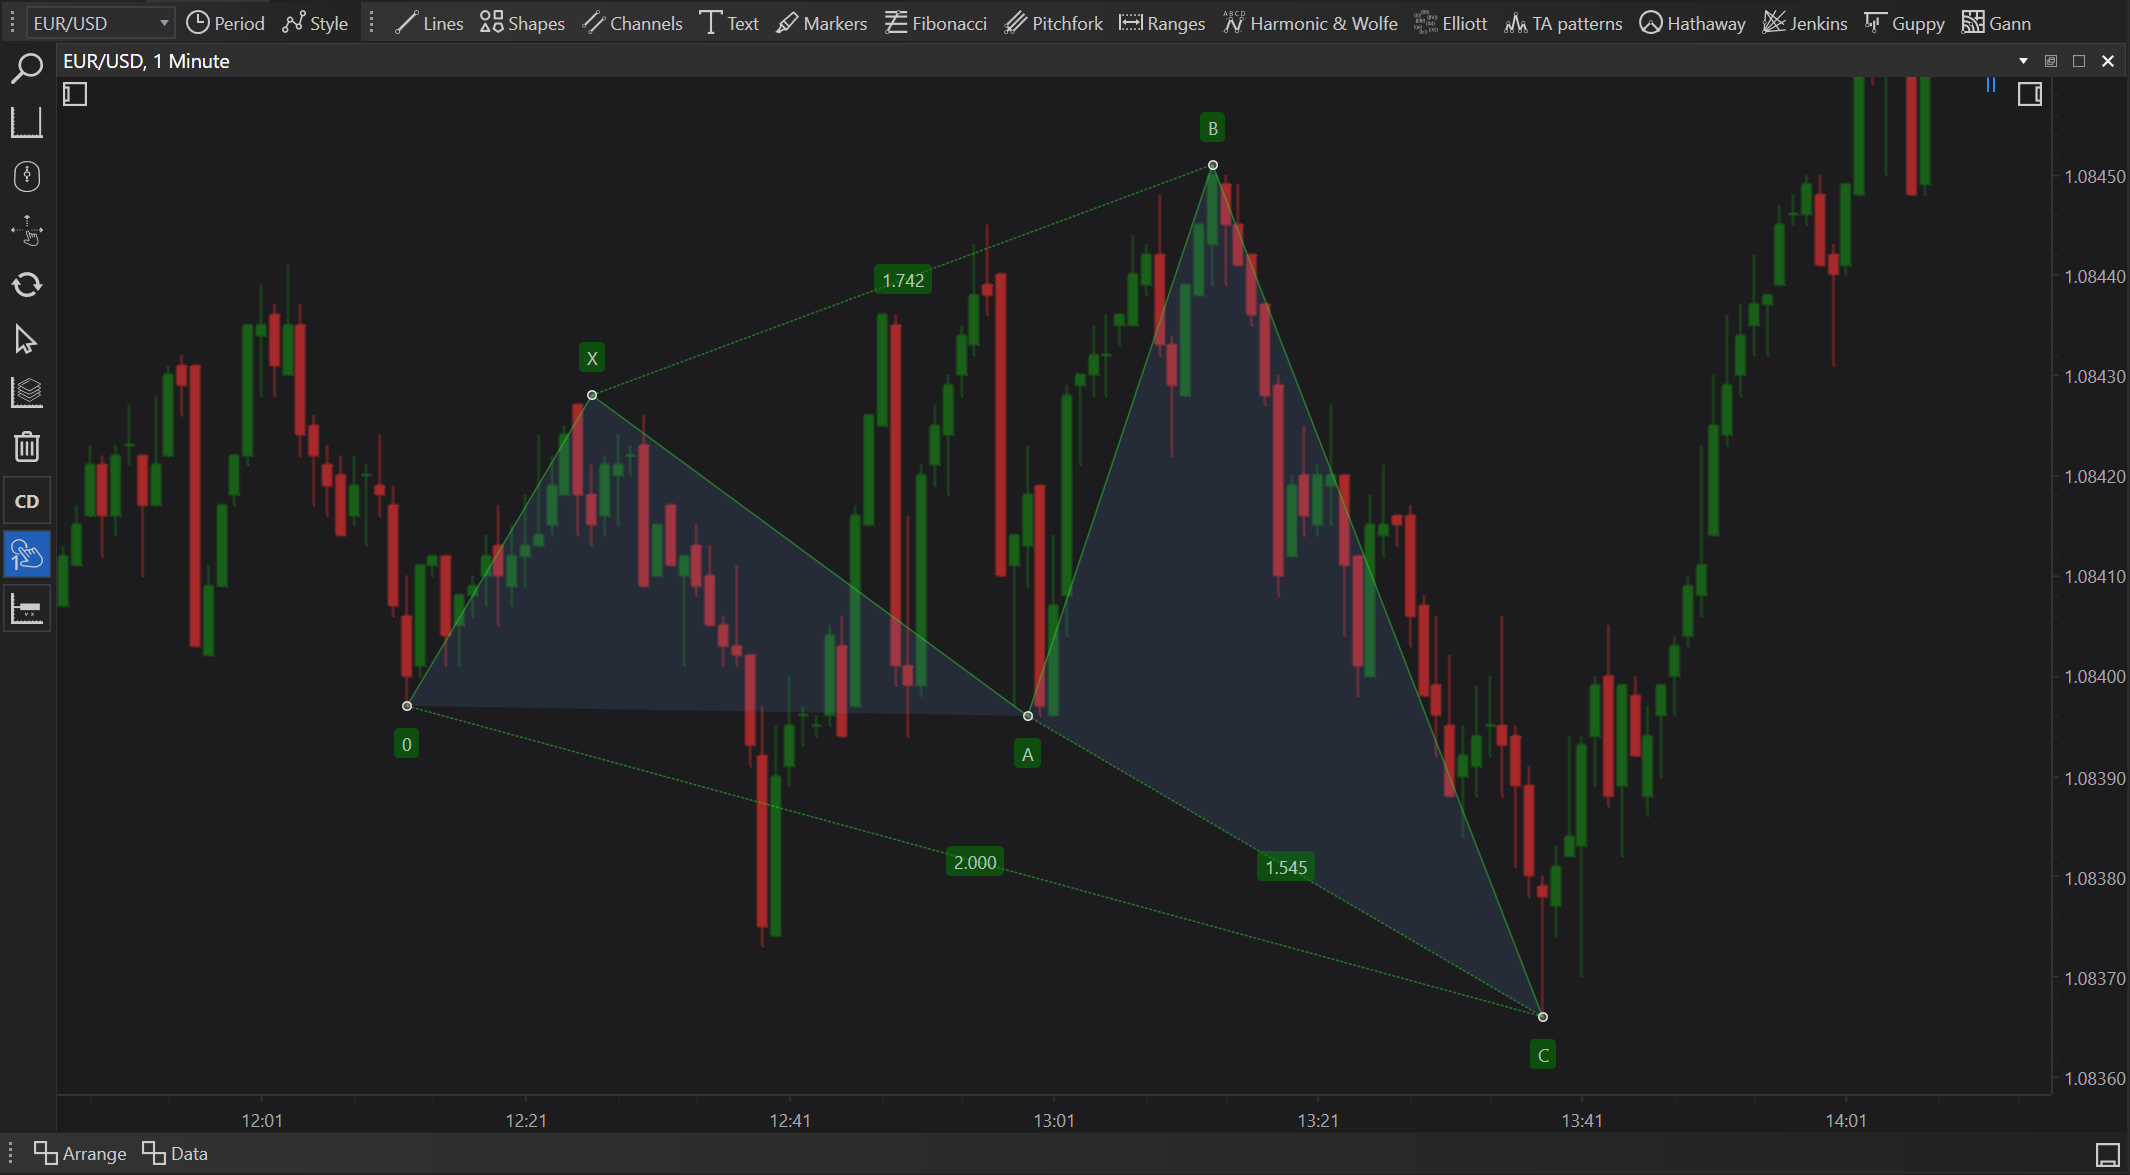Expand the chart window options arrow
This screenshot has height=1175, width=2130.
coord(2023,61)
